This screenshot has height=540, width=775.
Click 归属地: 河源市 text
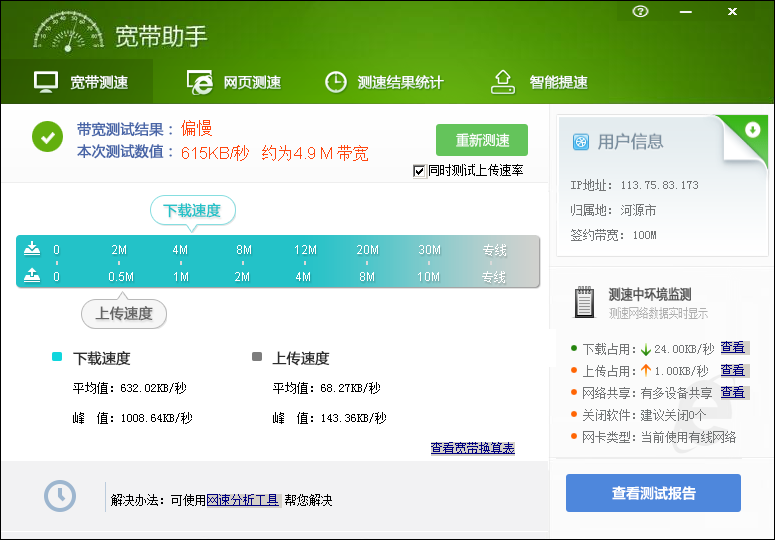click(613, 210)
